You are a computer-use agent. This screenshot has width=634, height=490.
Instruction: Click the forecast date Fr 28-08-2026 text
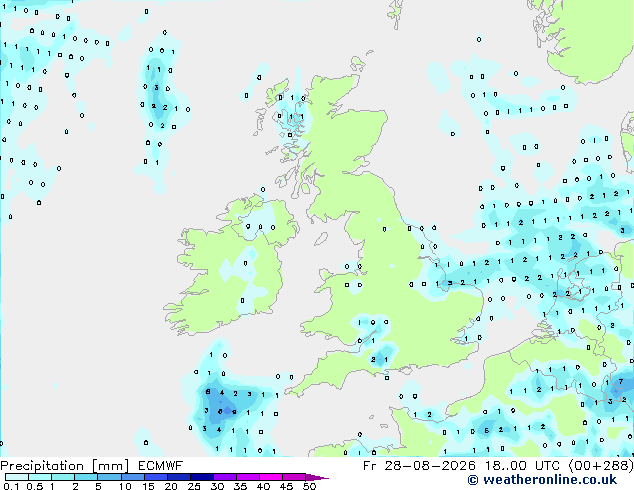[419, 466]
